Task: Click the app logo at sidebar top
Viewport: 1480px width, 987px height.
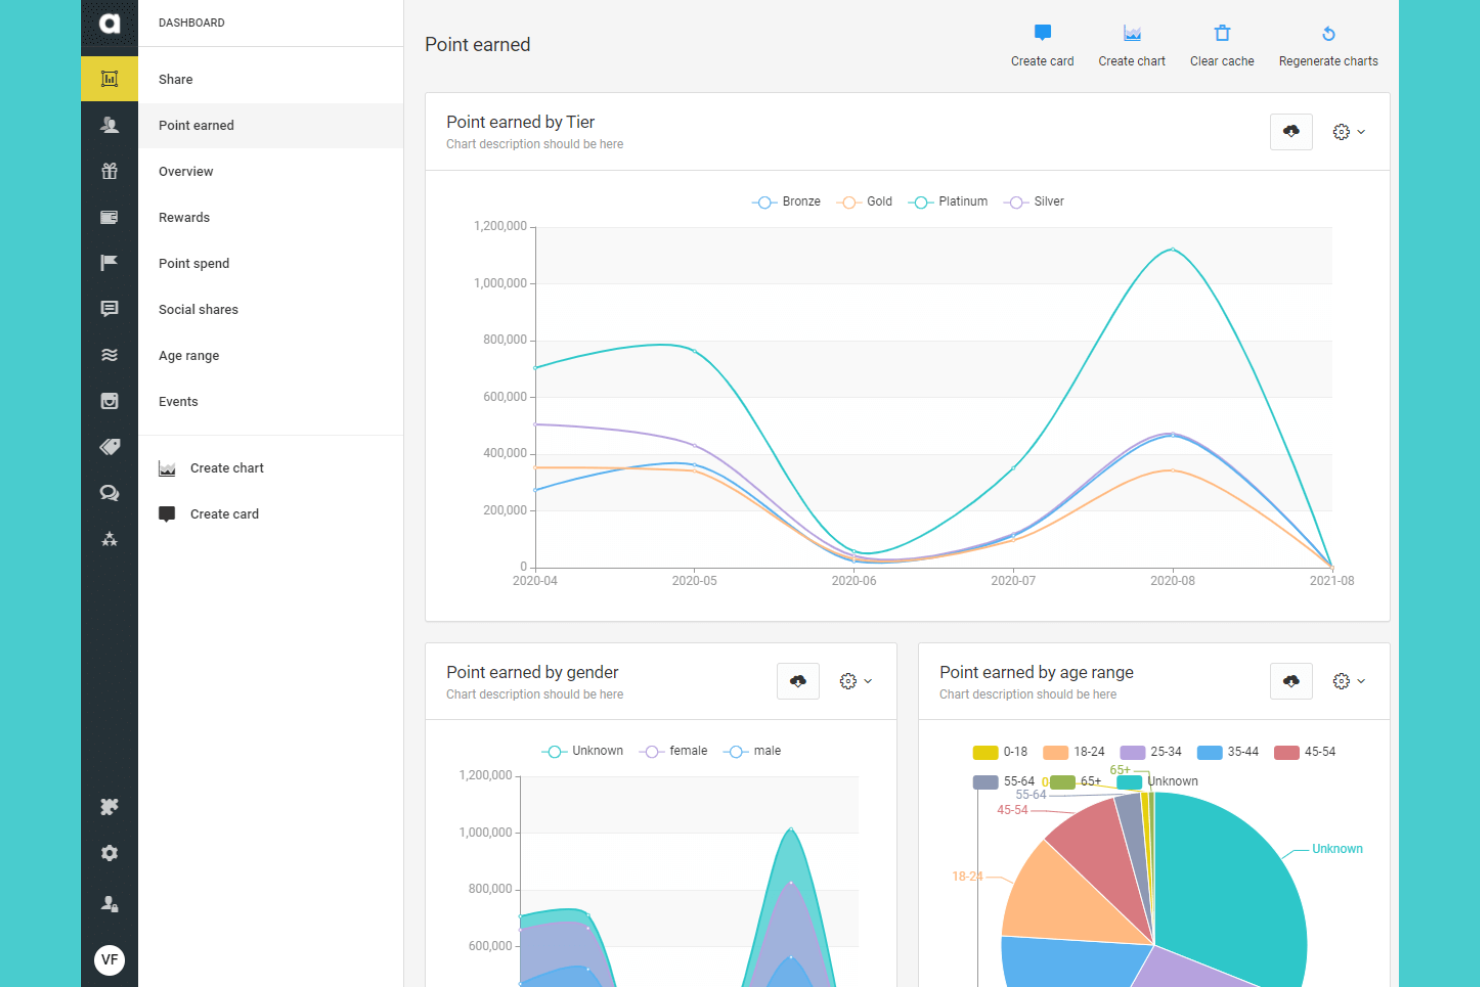Action: [109, 23]
